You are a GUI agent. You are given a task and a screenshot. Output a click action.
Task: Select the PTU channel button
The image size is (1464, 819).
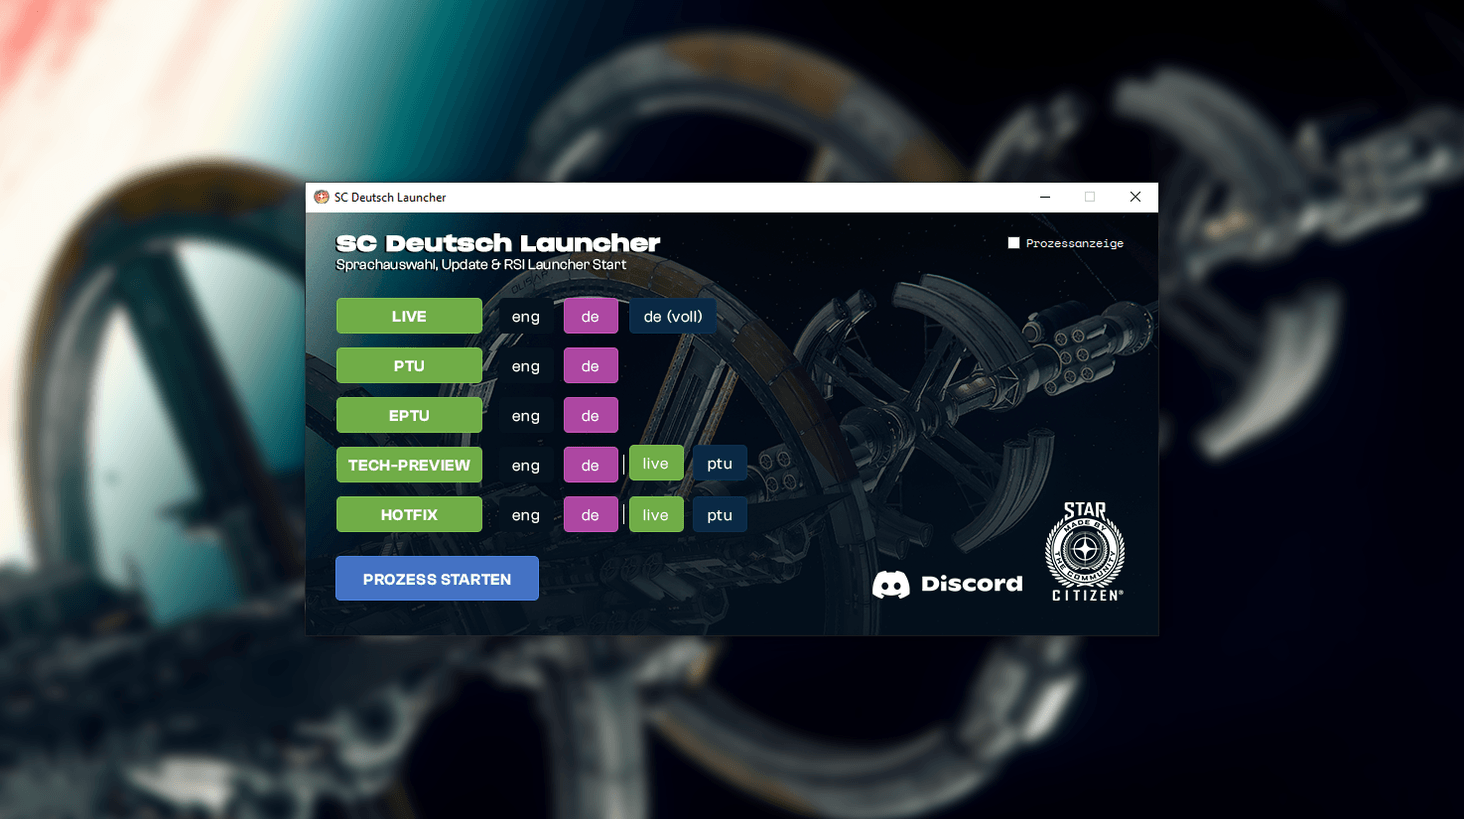click(409, 366)
